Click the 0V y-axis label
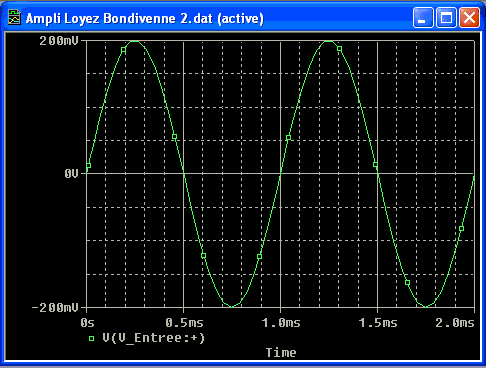Image resolution: width=486 pixels, height=368 pixels. (x=71, y=174)
